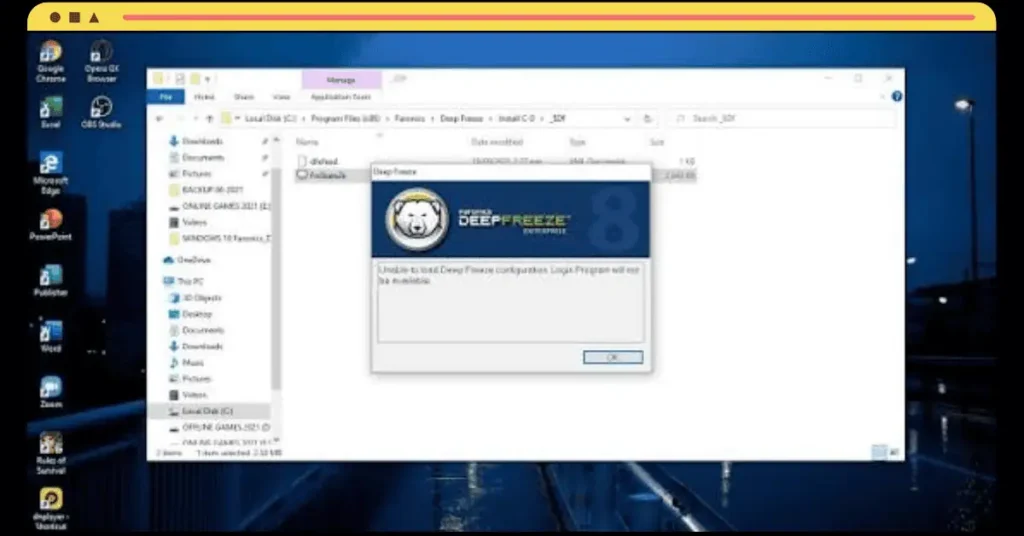Open the WINDOWS 10 Faronics folder

(219, 238)
